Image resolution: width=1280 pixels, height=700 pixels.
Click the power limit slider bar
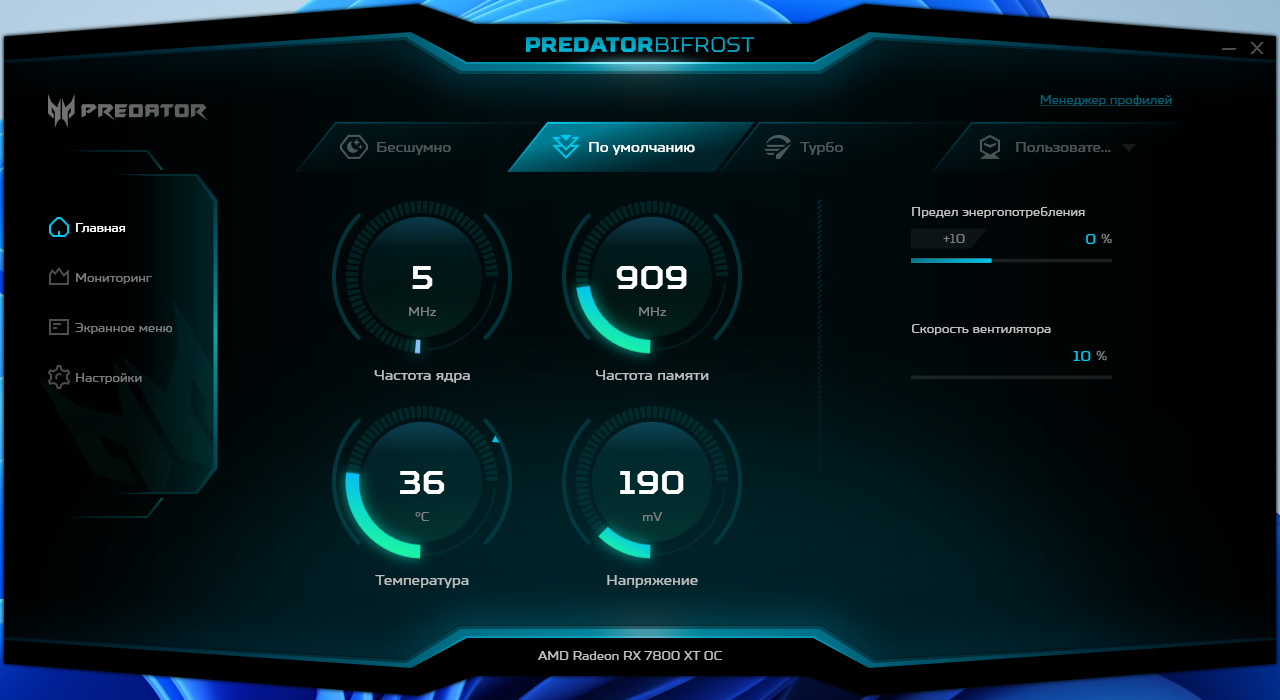[1011, 260]
